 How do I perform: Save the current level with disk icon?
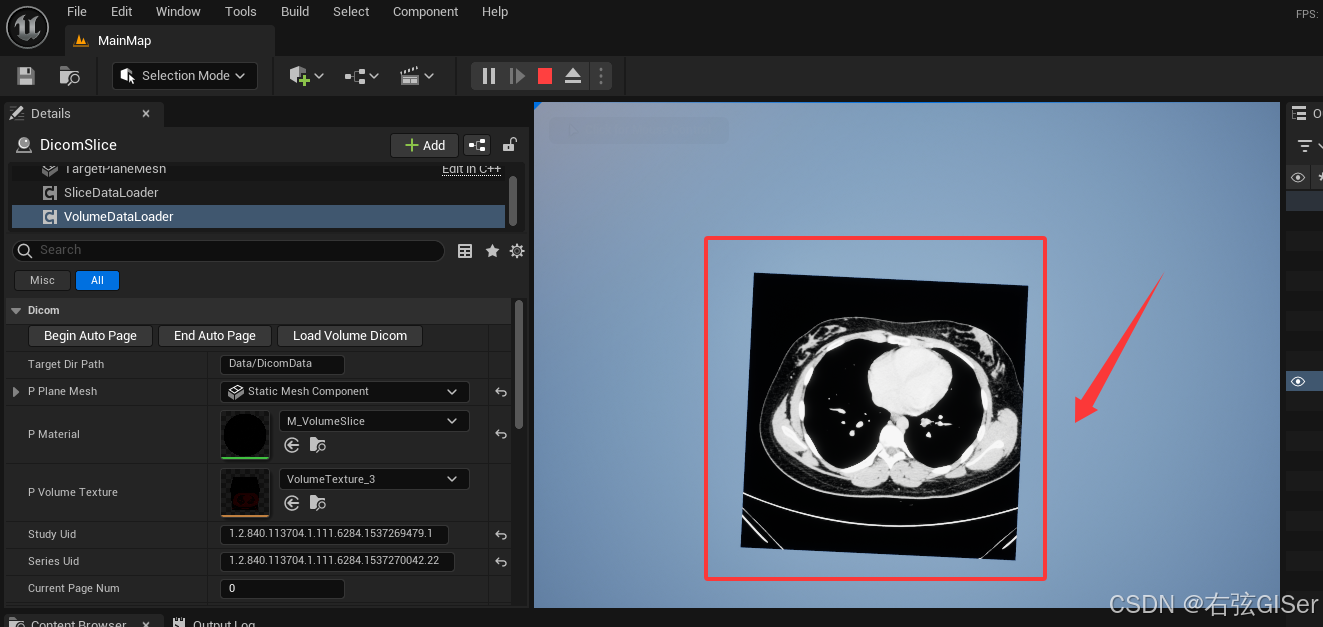(x=26, y=76)
